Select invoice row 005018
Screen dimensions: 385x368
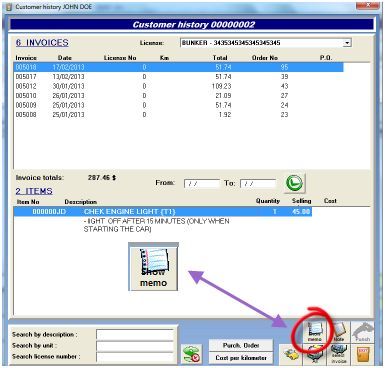(178, 67)
